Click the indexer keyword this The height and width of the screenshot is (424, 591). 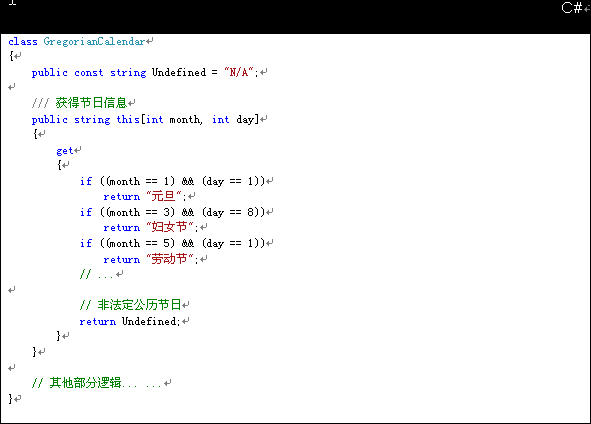(x=128, y=119)
